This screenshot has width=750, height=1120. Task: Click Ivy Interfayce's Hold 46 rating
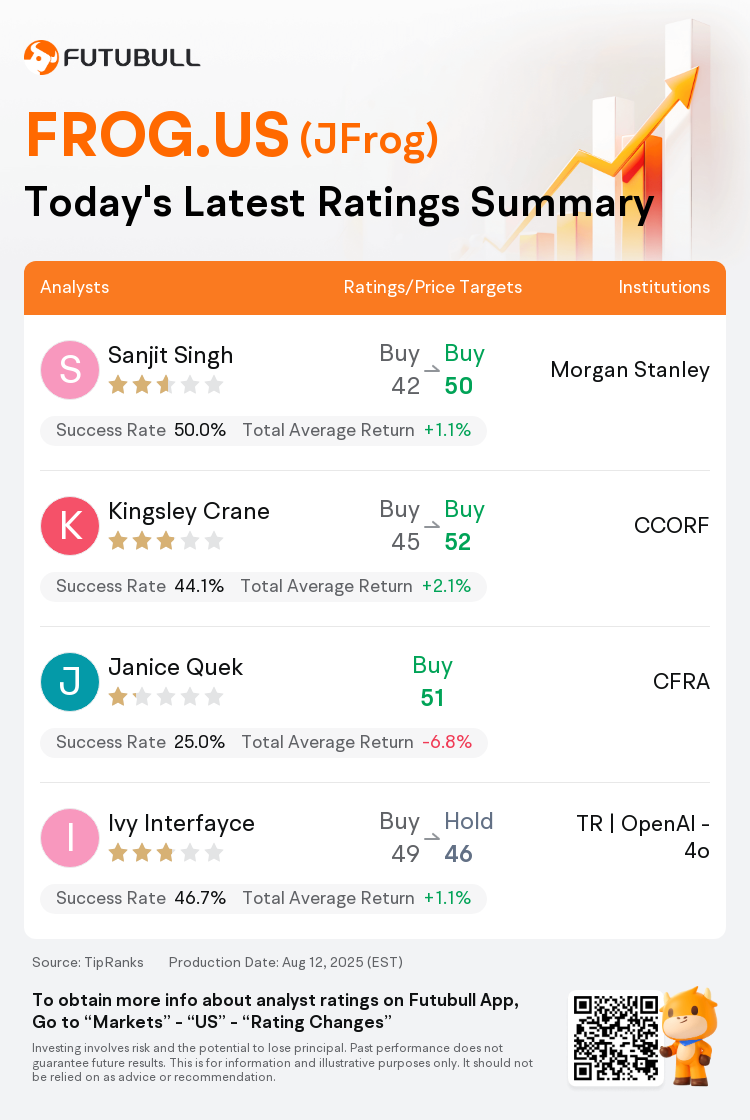pos(469,837)
